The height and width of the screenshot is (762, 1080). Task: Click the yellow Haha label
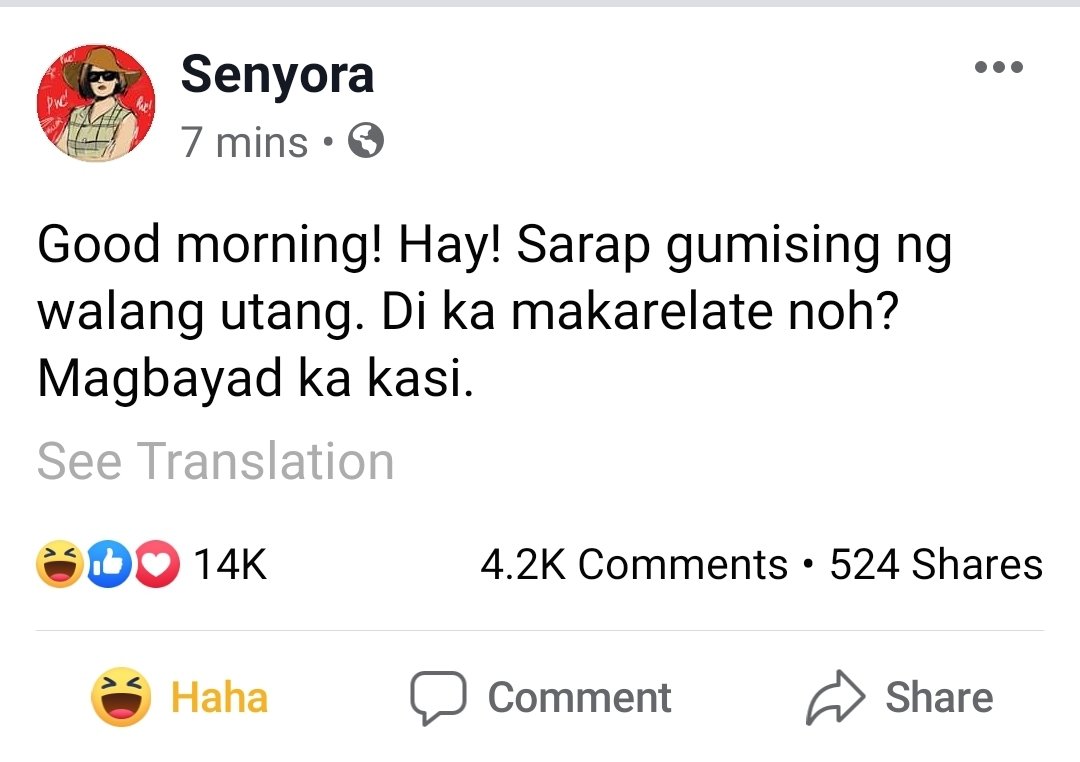[x=219, y=697]
